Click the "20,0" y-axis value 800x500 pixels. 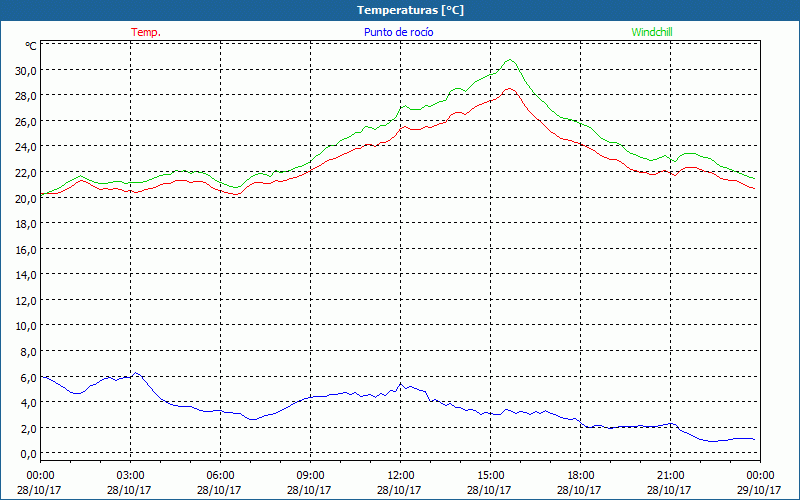(26, 198)
